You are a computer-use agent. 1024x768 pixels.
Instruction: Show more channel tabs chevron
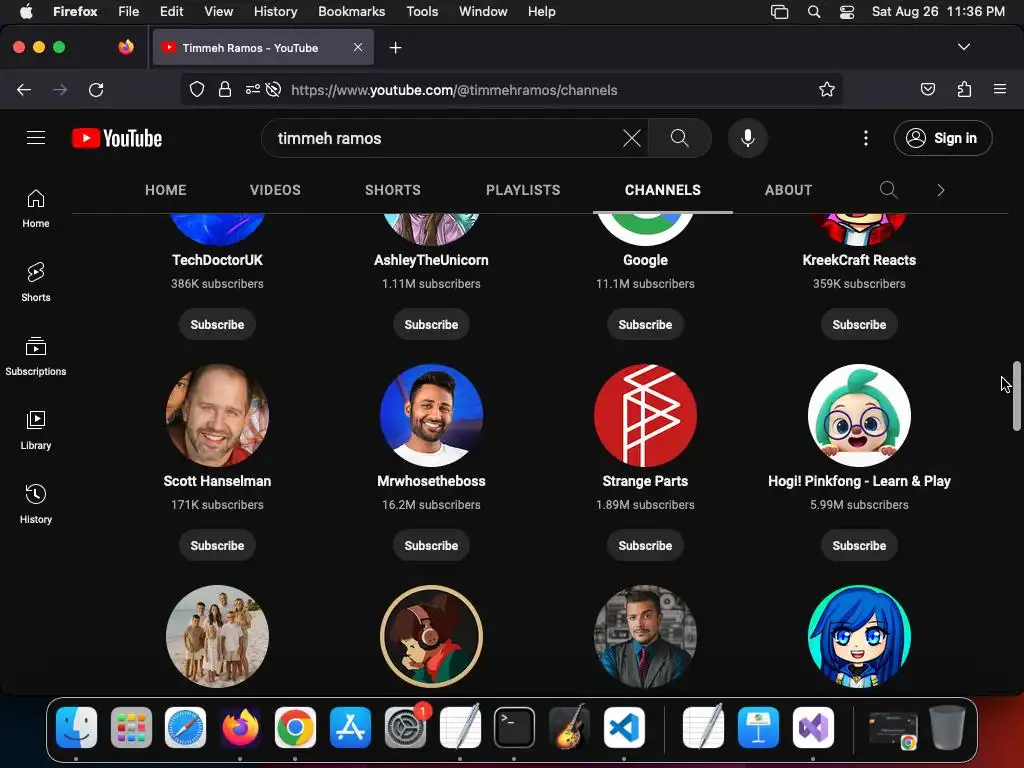940,190
